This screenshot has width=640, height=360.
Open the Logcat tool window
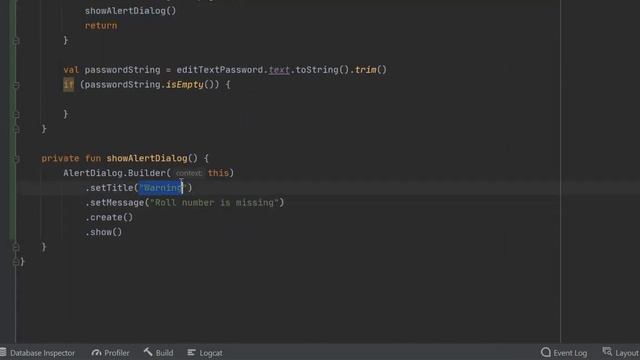tap(205, 353)
